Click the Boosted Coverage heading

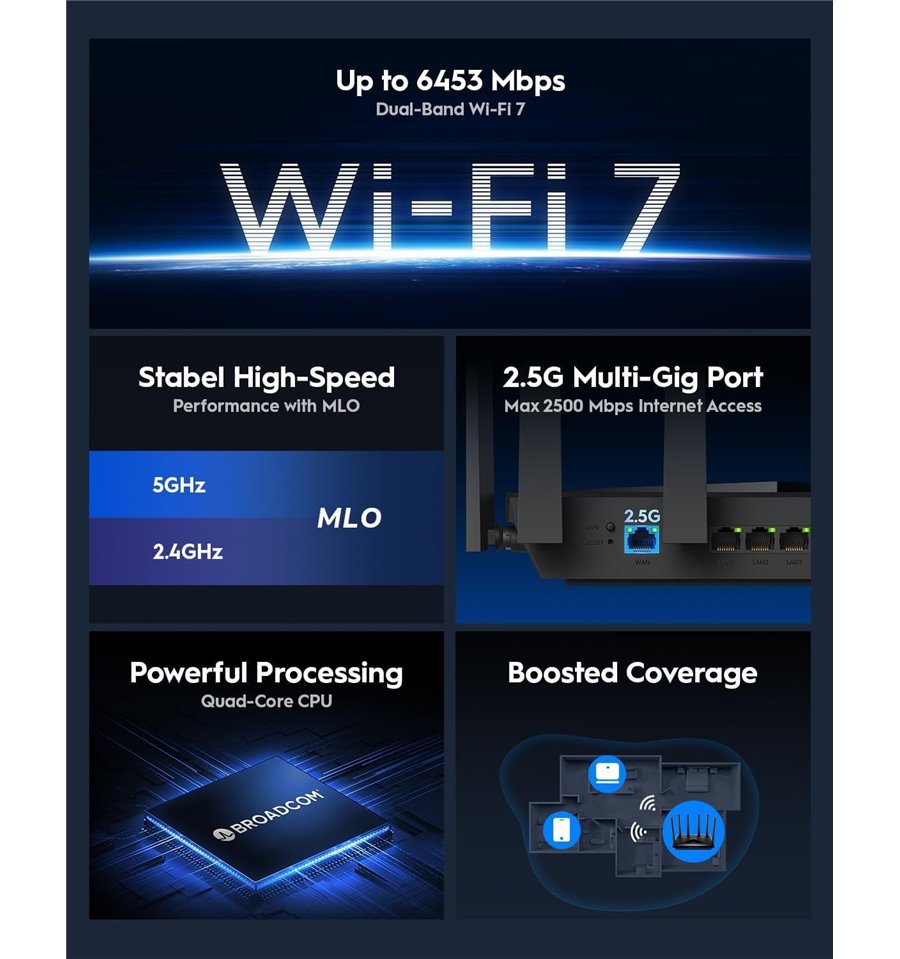(x=633, y=673)
